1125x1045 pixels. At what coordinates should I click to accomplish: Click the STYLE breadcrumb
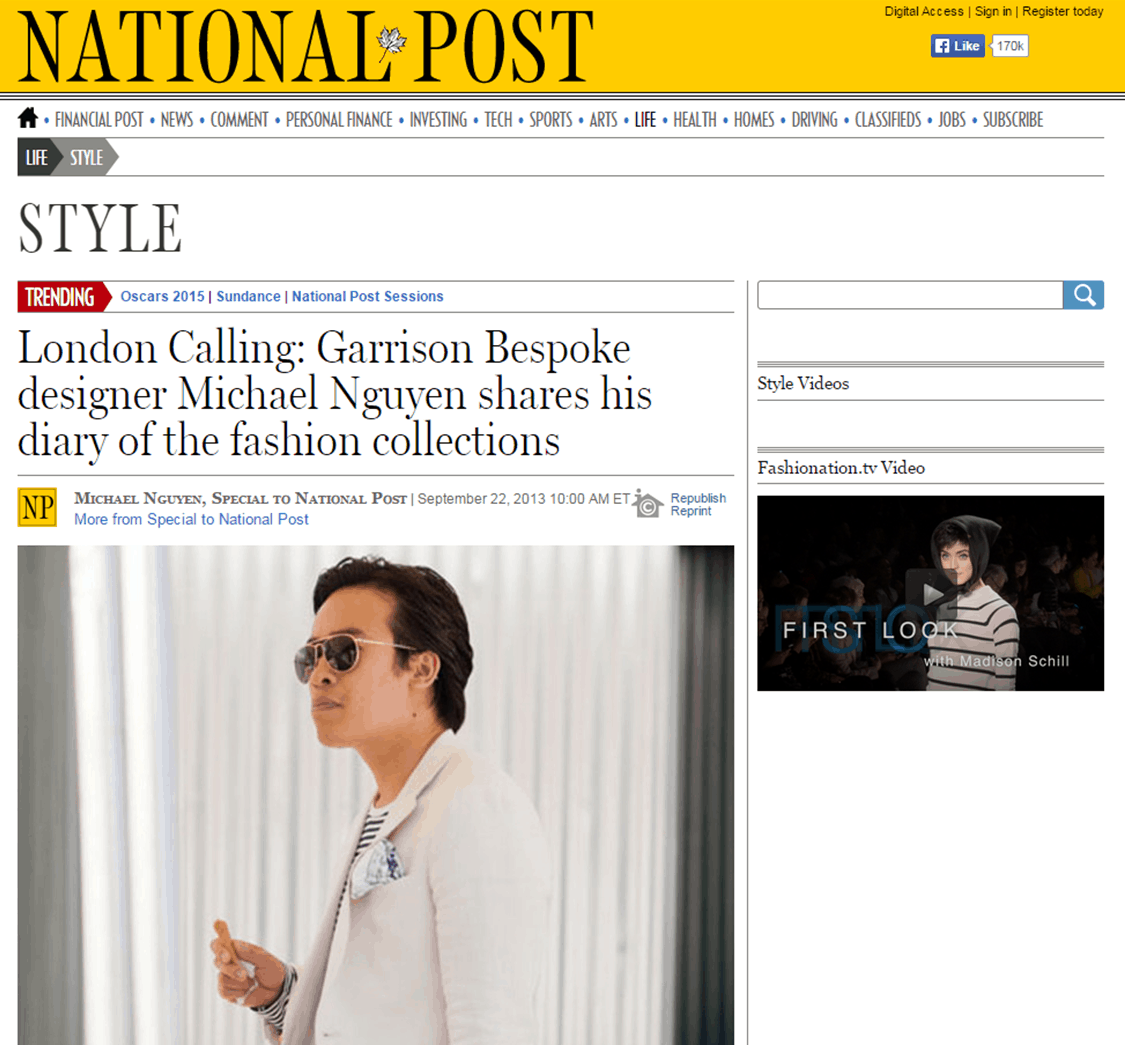pos(87,157)
